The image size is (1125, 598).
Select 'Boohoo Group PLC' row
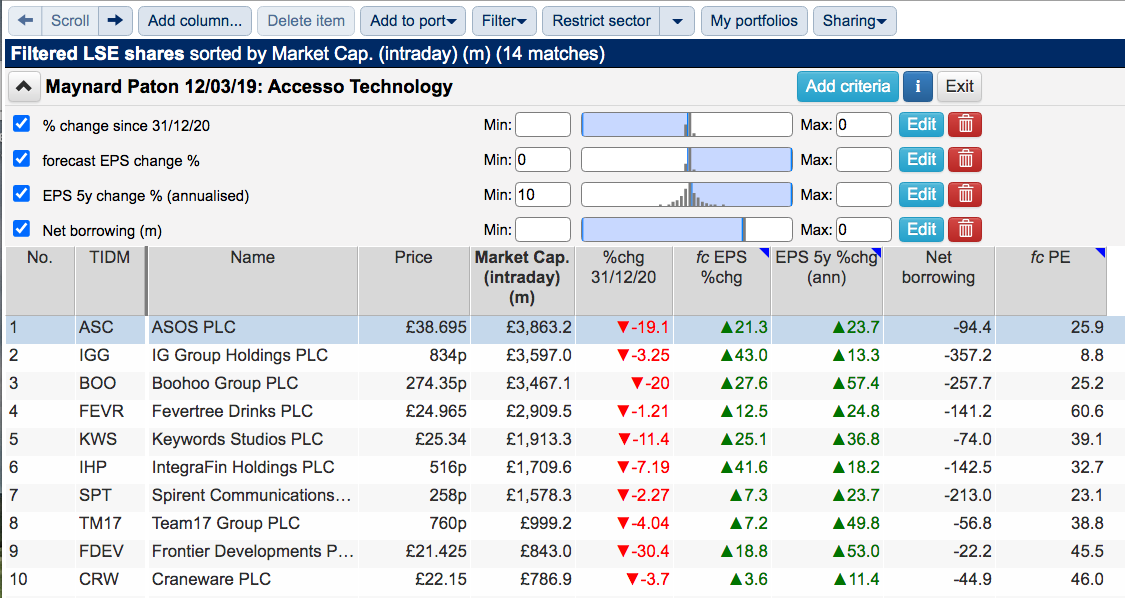click(x=562, y=383)
